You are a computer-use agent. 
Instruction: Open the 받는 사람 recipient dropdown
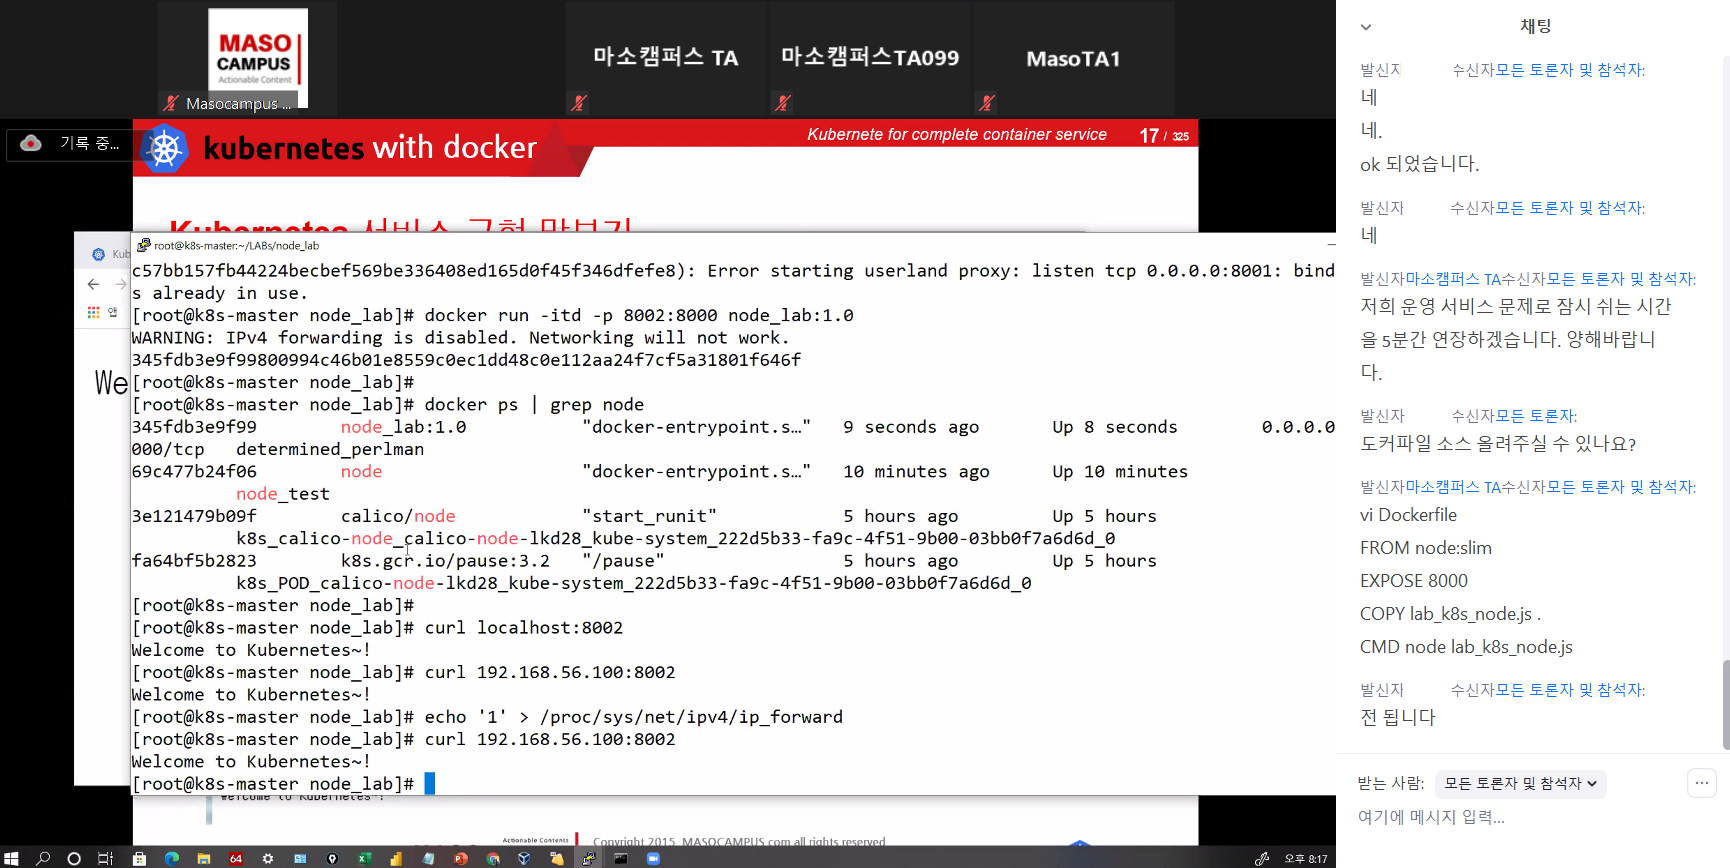tap(1519, 783)
